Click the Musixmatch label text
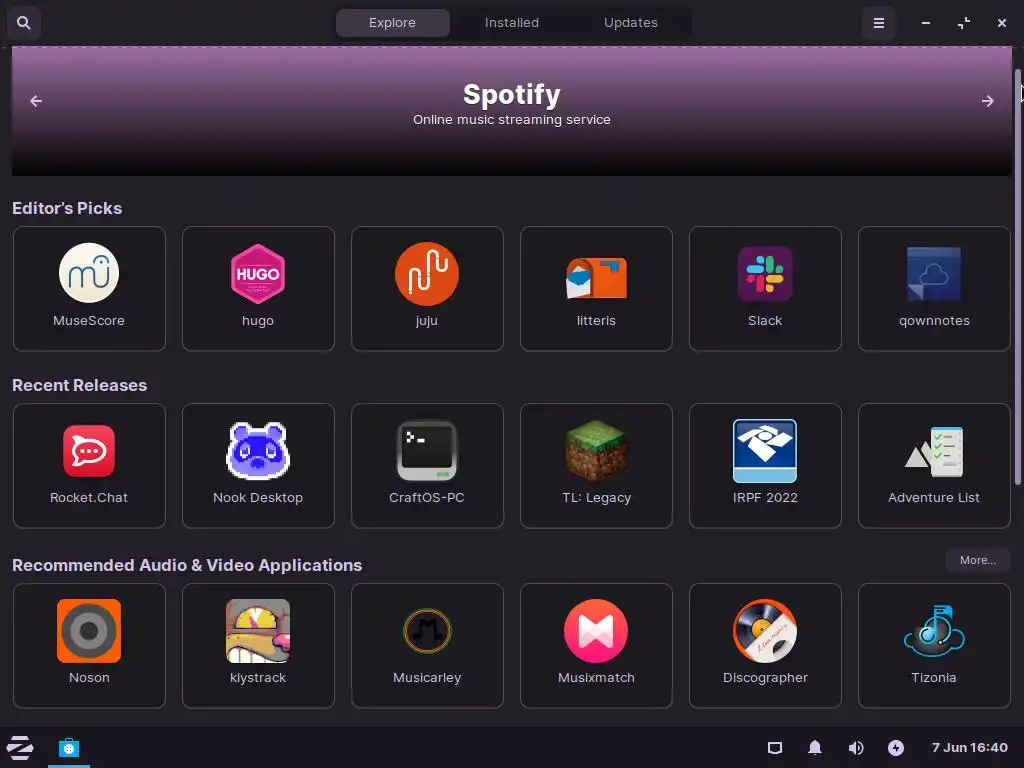Viewport: 1024px width, 768px height. [x=596, y=678]
